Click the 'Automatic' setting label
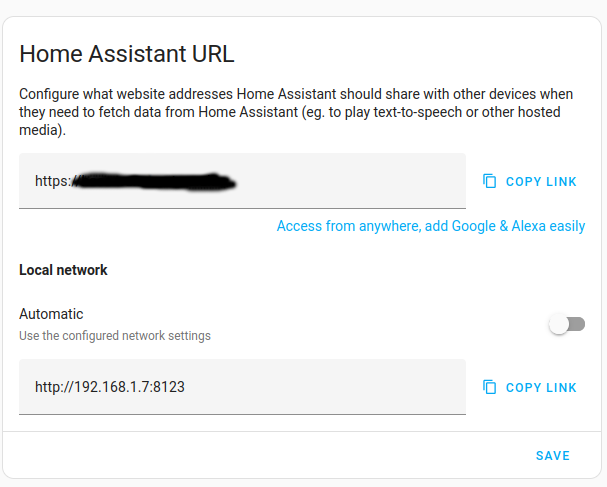Image resolution: width=607 pixels, height=487 pixels. (51, 314)
